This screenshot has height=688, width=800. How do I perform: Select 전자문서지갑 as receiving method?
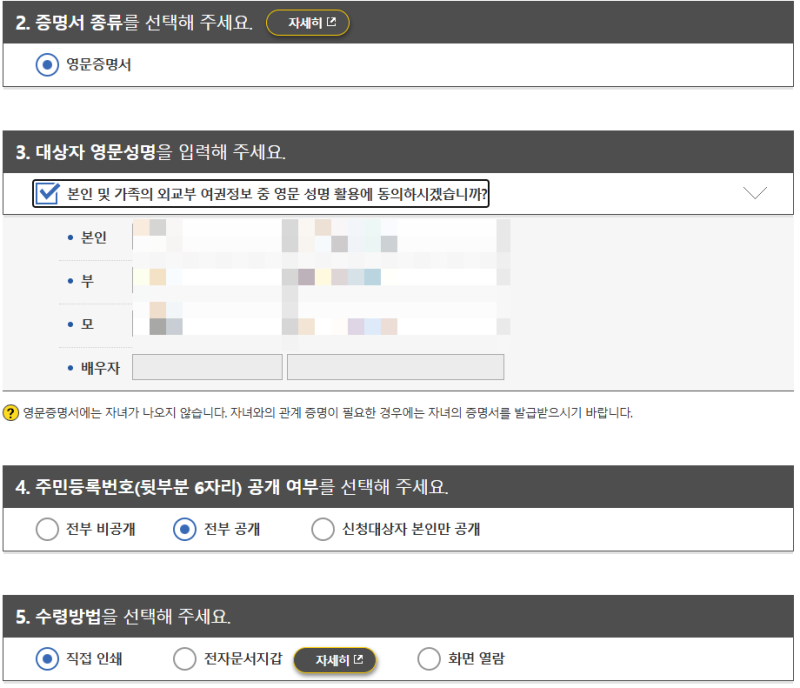[184, 659]
